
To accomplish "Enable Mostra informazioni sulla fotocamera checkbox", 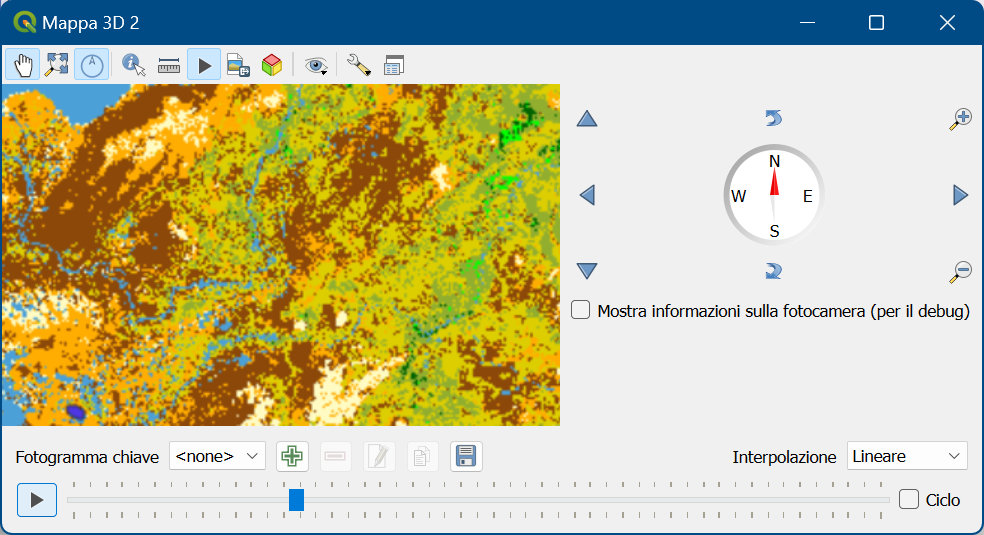I will 580,310.
